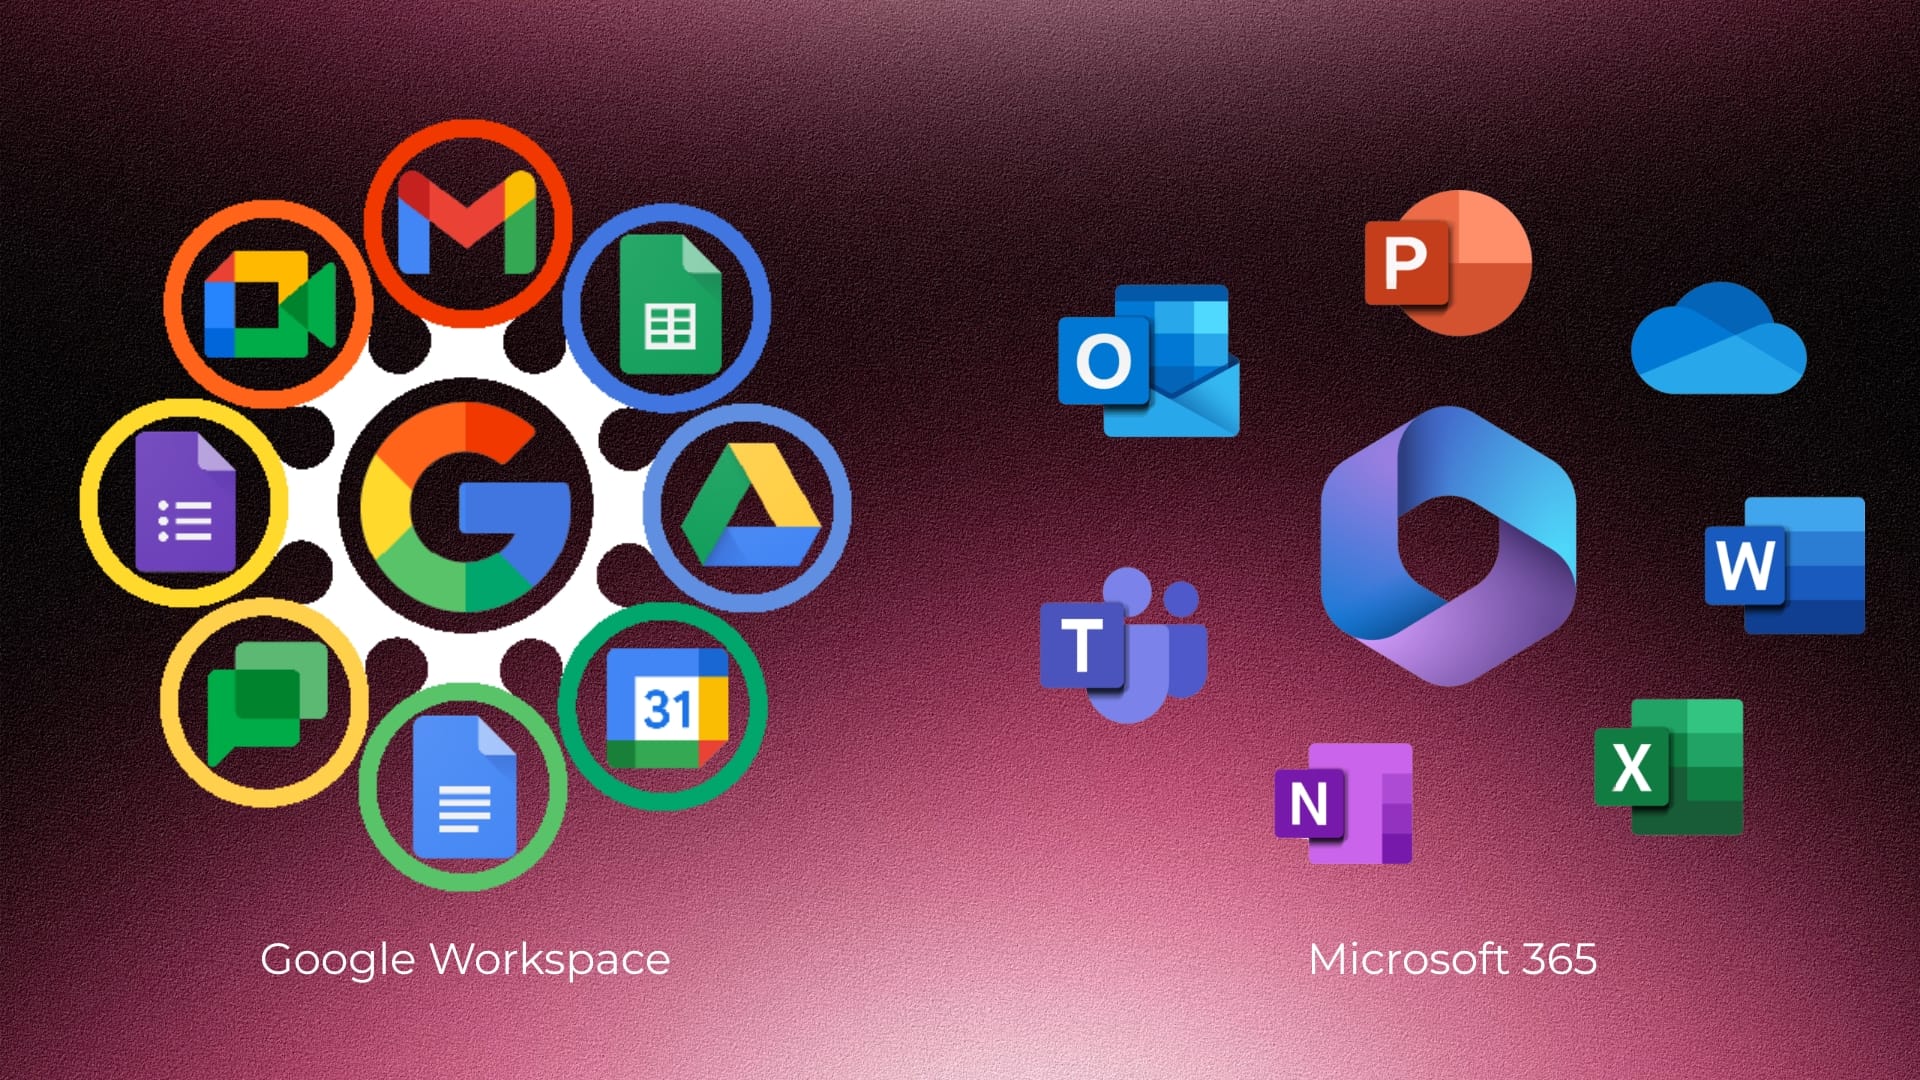Open the Outlook icon

(1149, 360)
